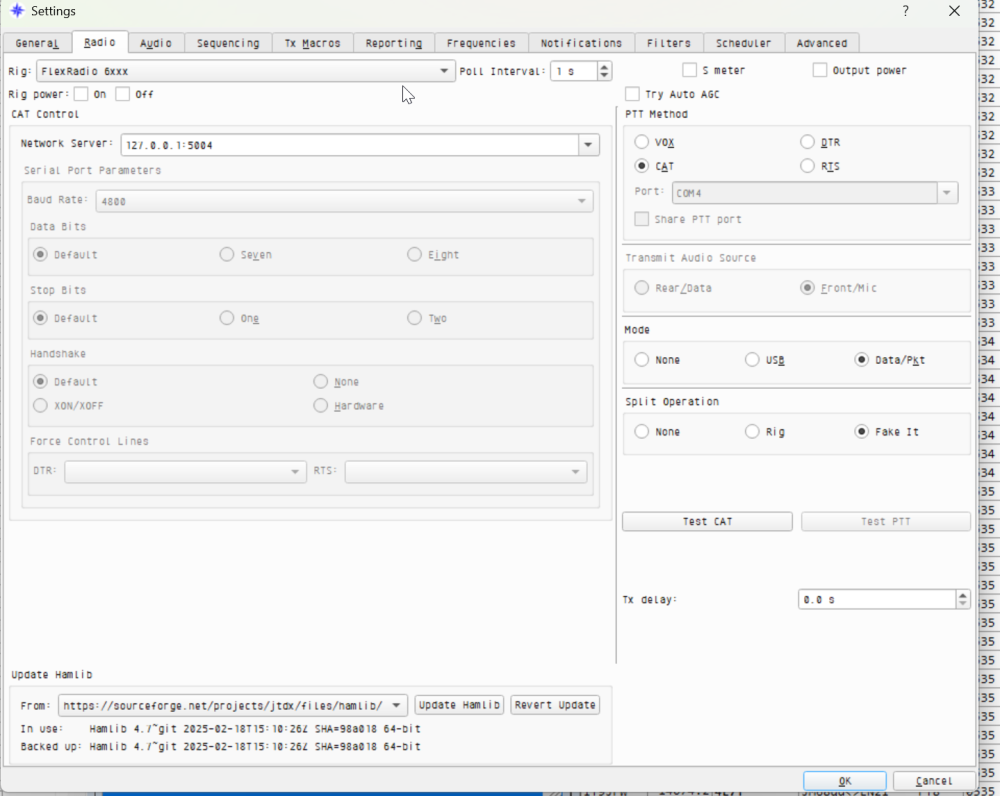
Task: Switch to the Audio tab
Action: (156, 43)
